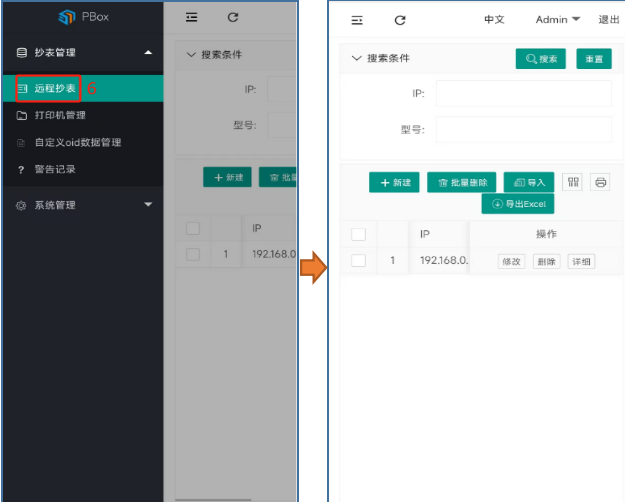Collapse the 抄表管理 sidebar group
This screenshot has width=625, height=502.
coord(148,53)
